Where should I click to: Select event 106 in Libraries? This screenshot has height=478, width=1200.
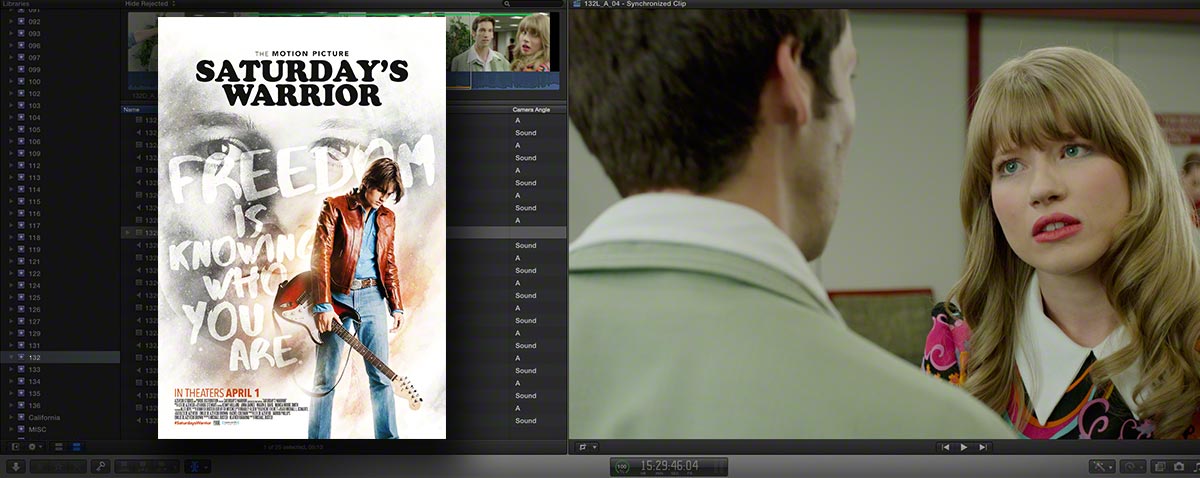(60, 141)
